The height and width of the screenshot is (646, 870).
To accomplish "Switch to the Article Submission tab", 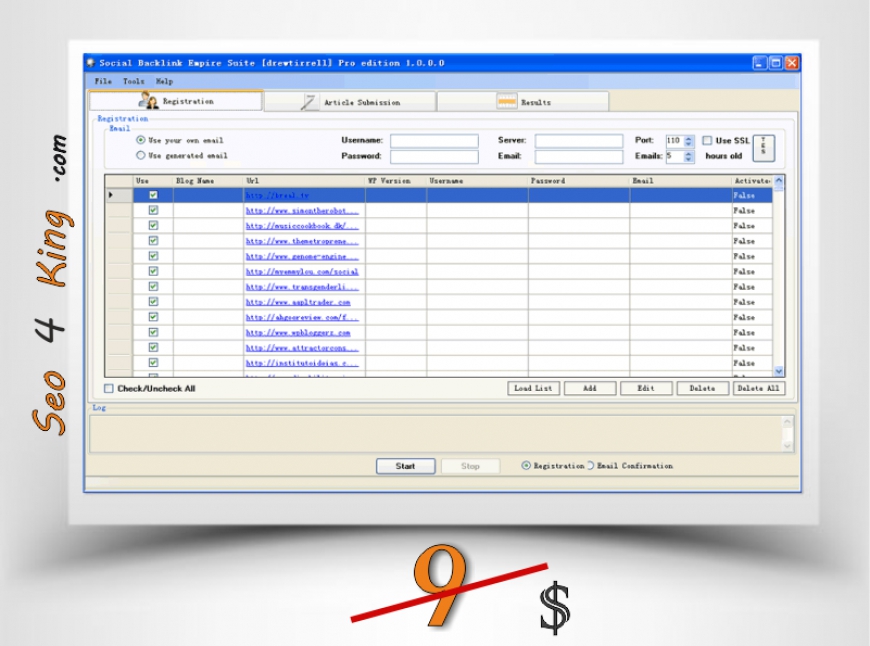I will (350, 102).
